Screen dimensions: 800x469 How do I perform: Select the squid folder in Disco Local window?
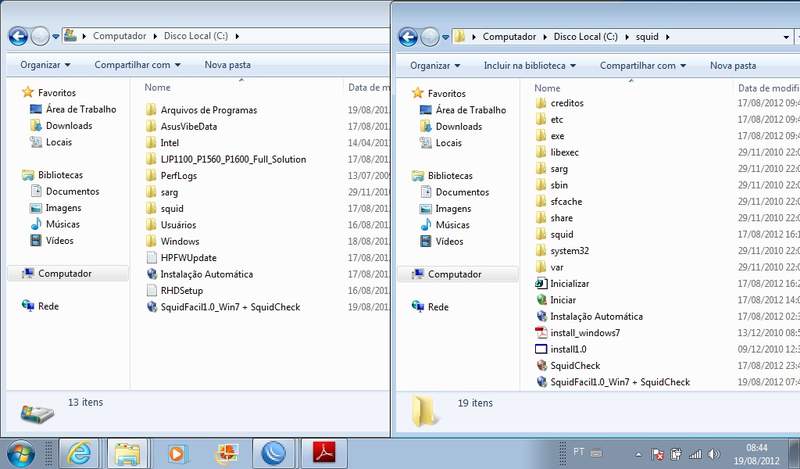pos(172,209)
